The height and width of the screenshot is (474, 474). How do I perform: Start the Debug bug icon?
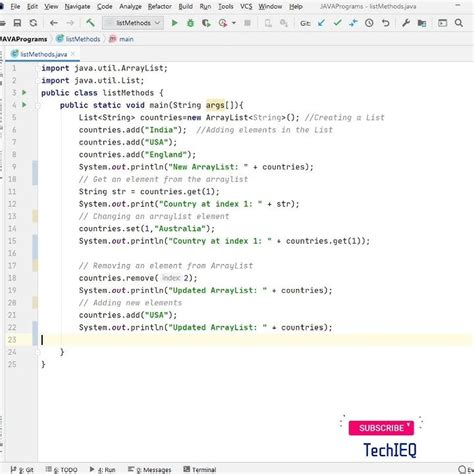click(x=190, y=23)
